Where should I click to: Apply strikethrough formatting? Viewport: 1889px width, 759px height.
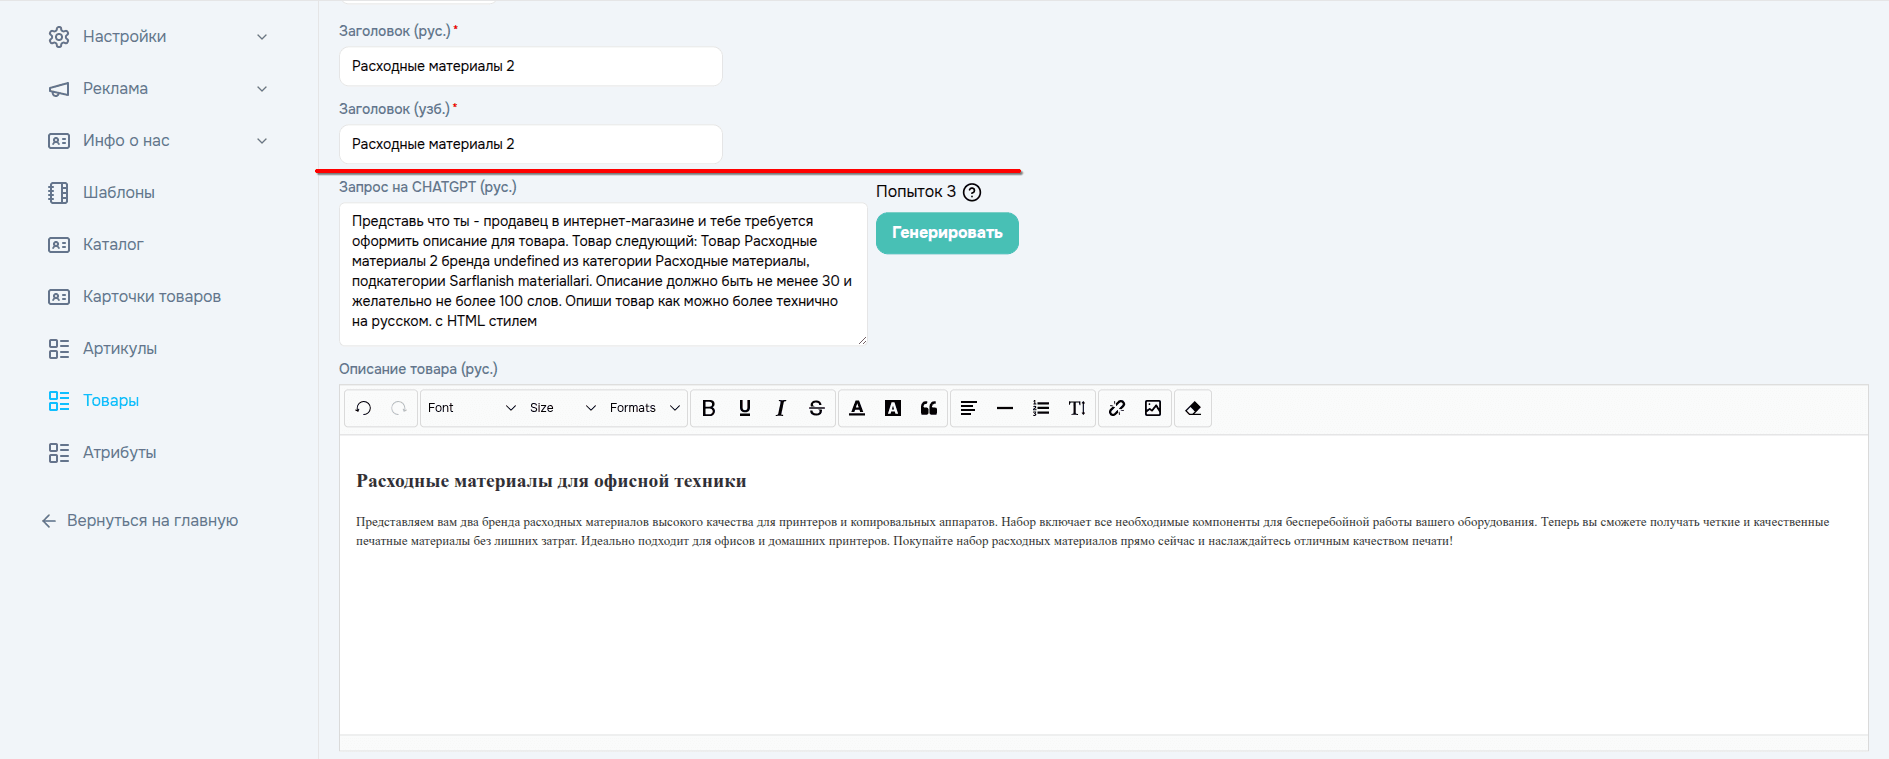pyautogui.click(x=817, y=408)
